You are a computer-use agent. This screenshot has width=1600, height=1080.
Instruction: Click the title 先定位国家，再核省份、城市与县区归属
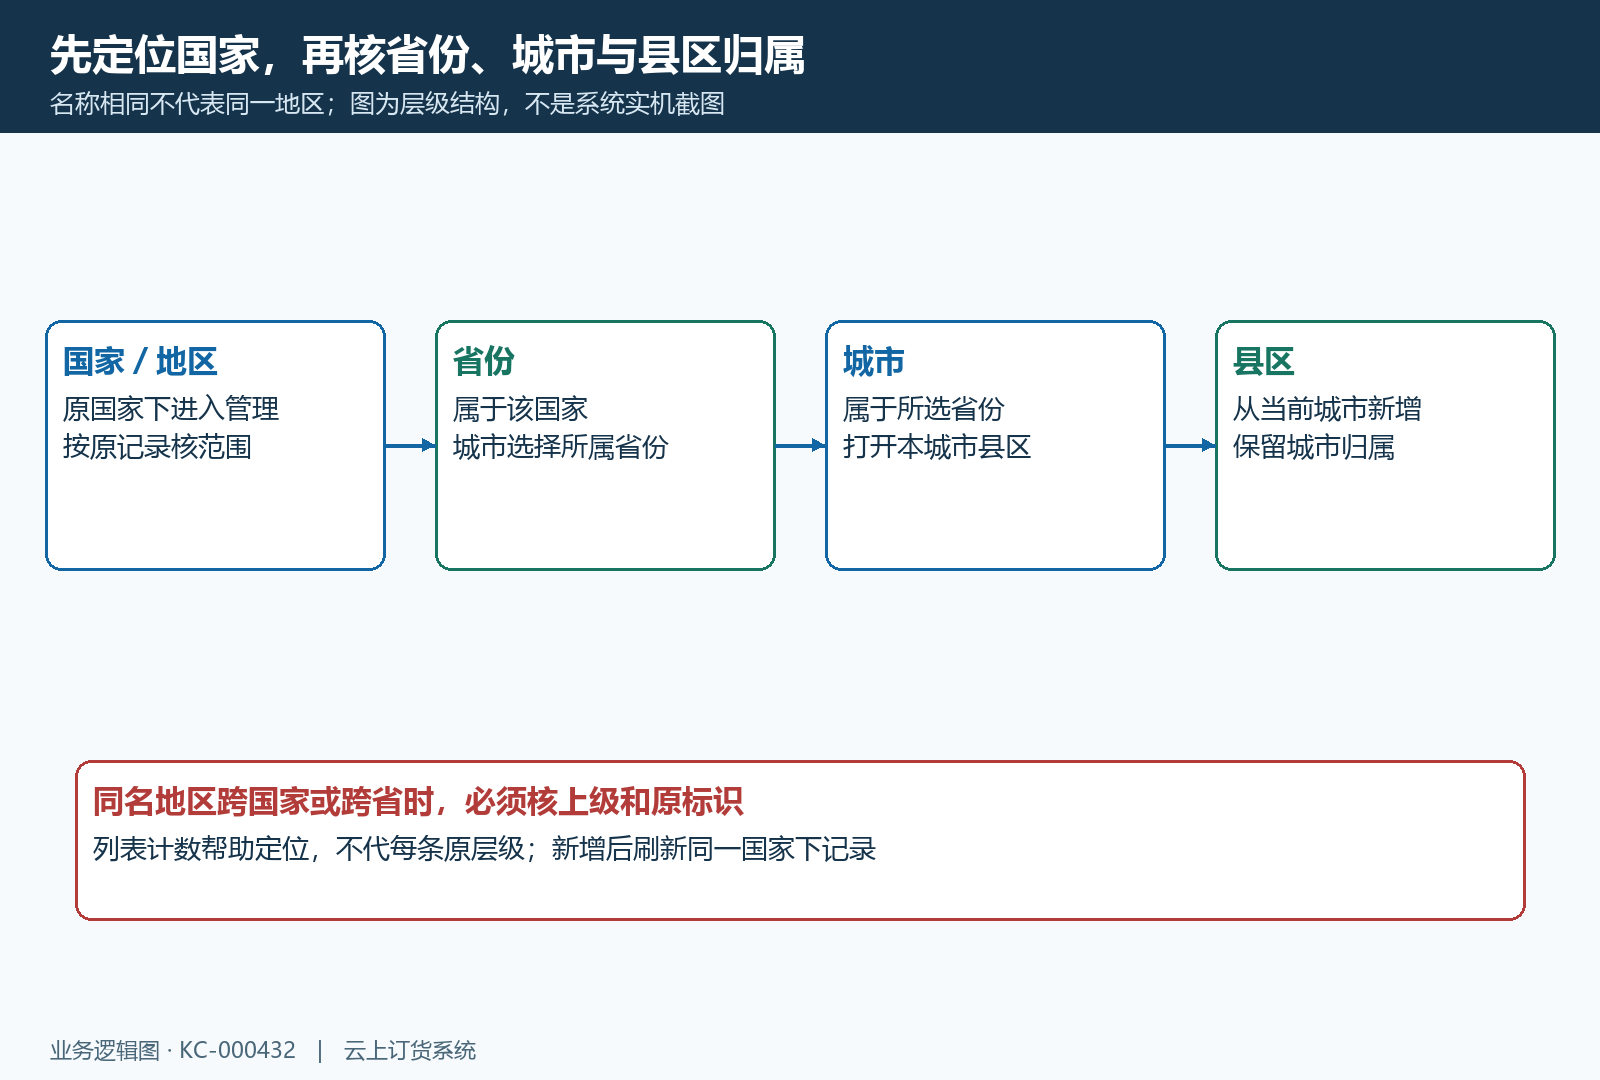pos(427,55)
